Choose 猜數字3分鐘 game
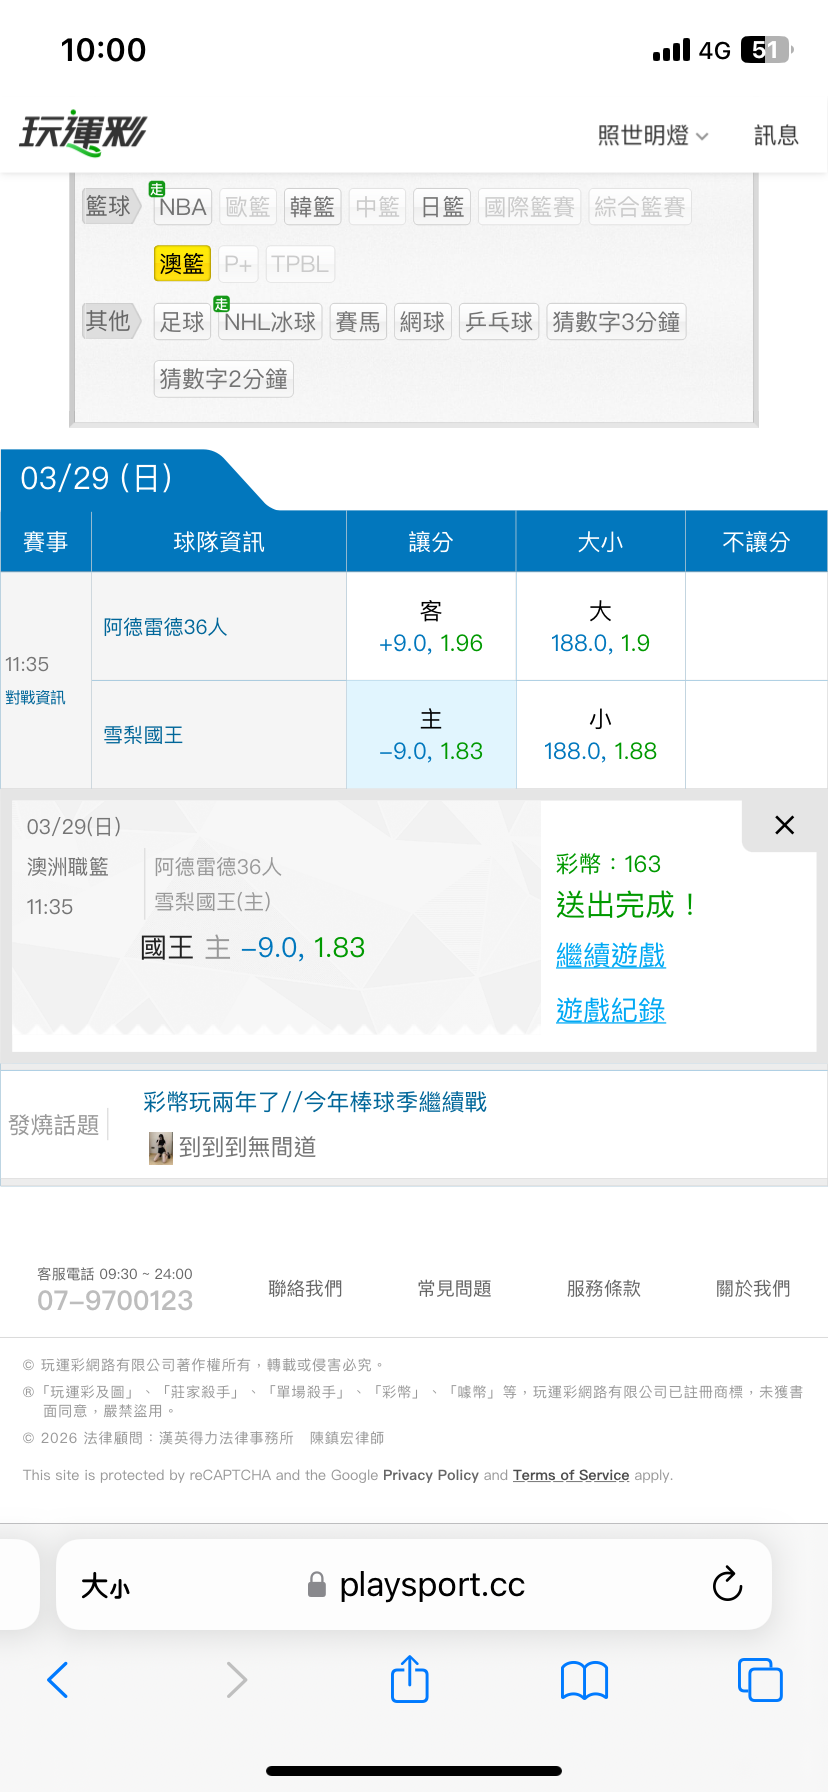This screenshot has height=1792, width=828. 616,322
